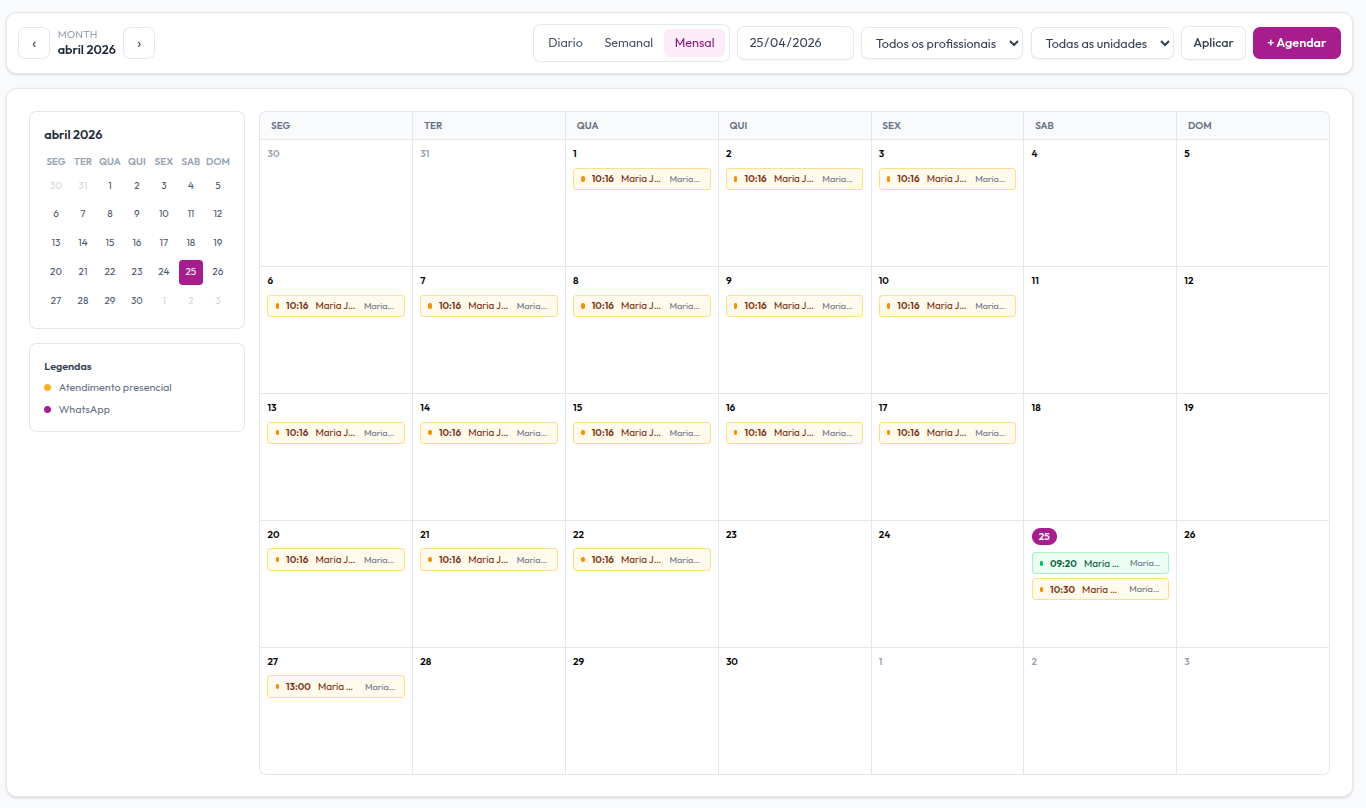Select the Mensal view tab

(694, 43)
